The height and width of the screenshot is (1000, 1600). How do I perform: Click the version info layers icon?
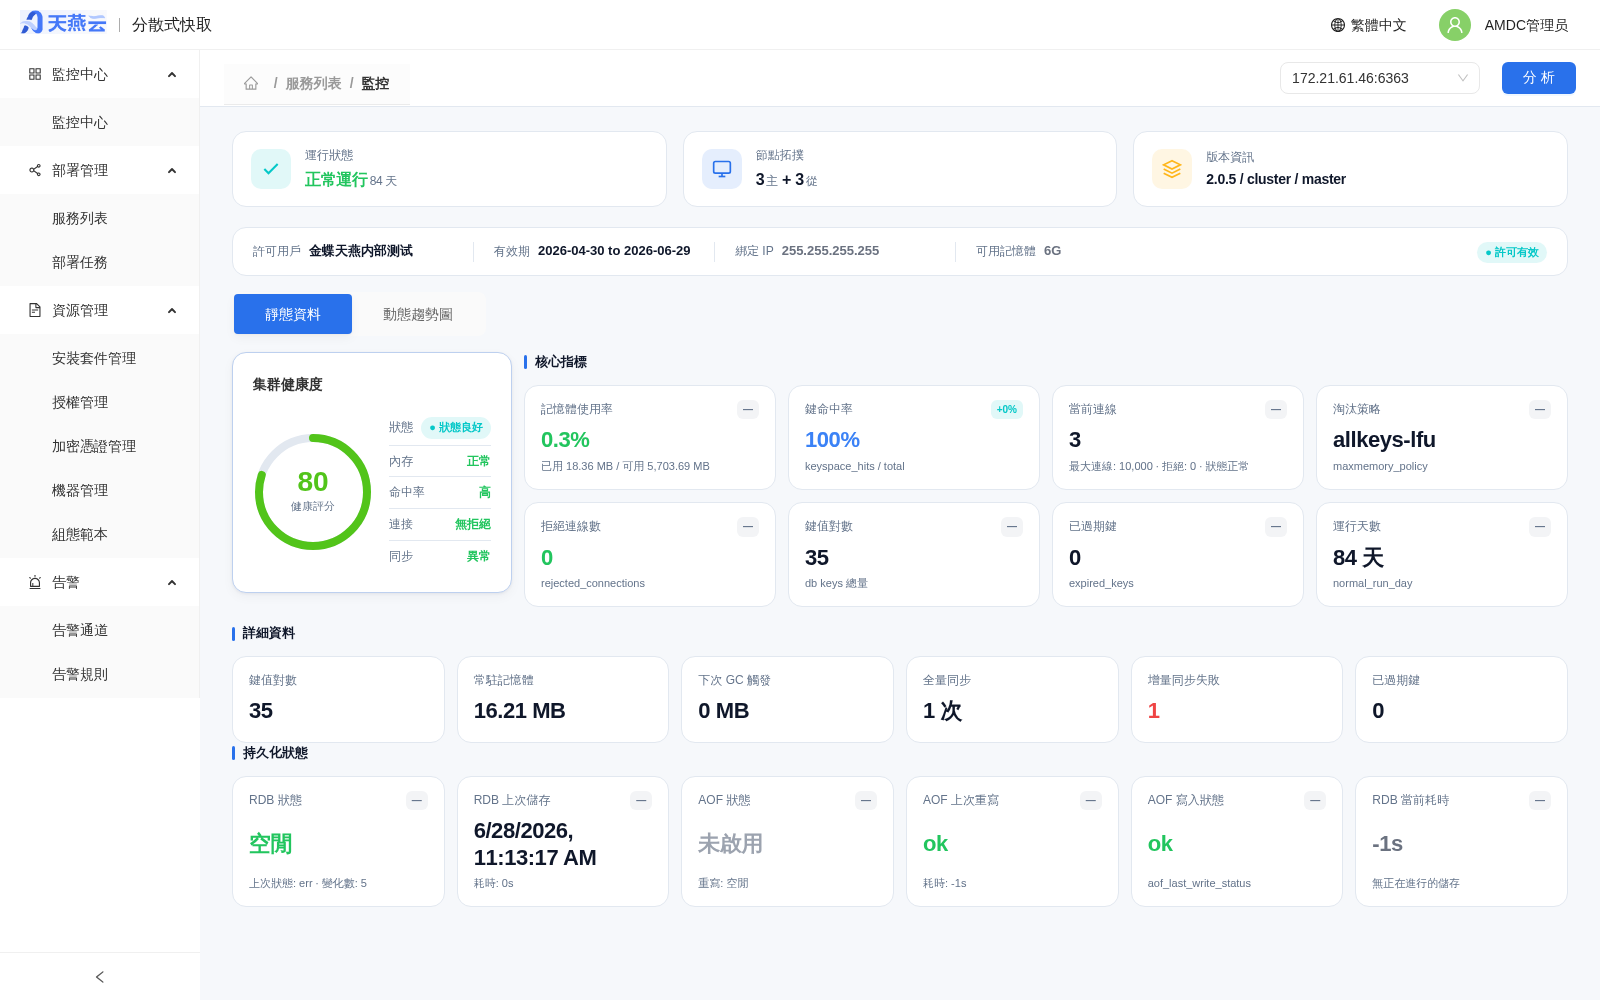1172,169
